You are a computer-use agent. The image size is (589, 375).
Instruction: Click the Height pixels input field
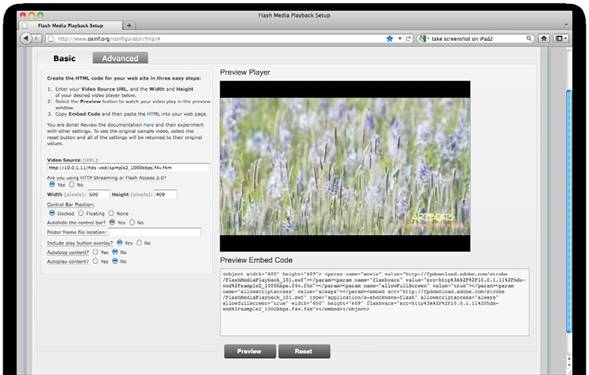(165, 194)
